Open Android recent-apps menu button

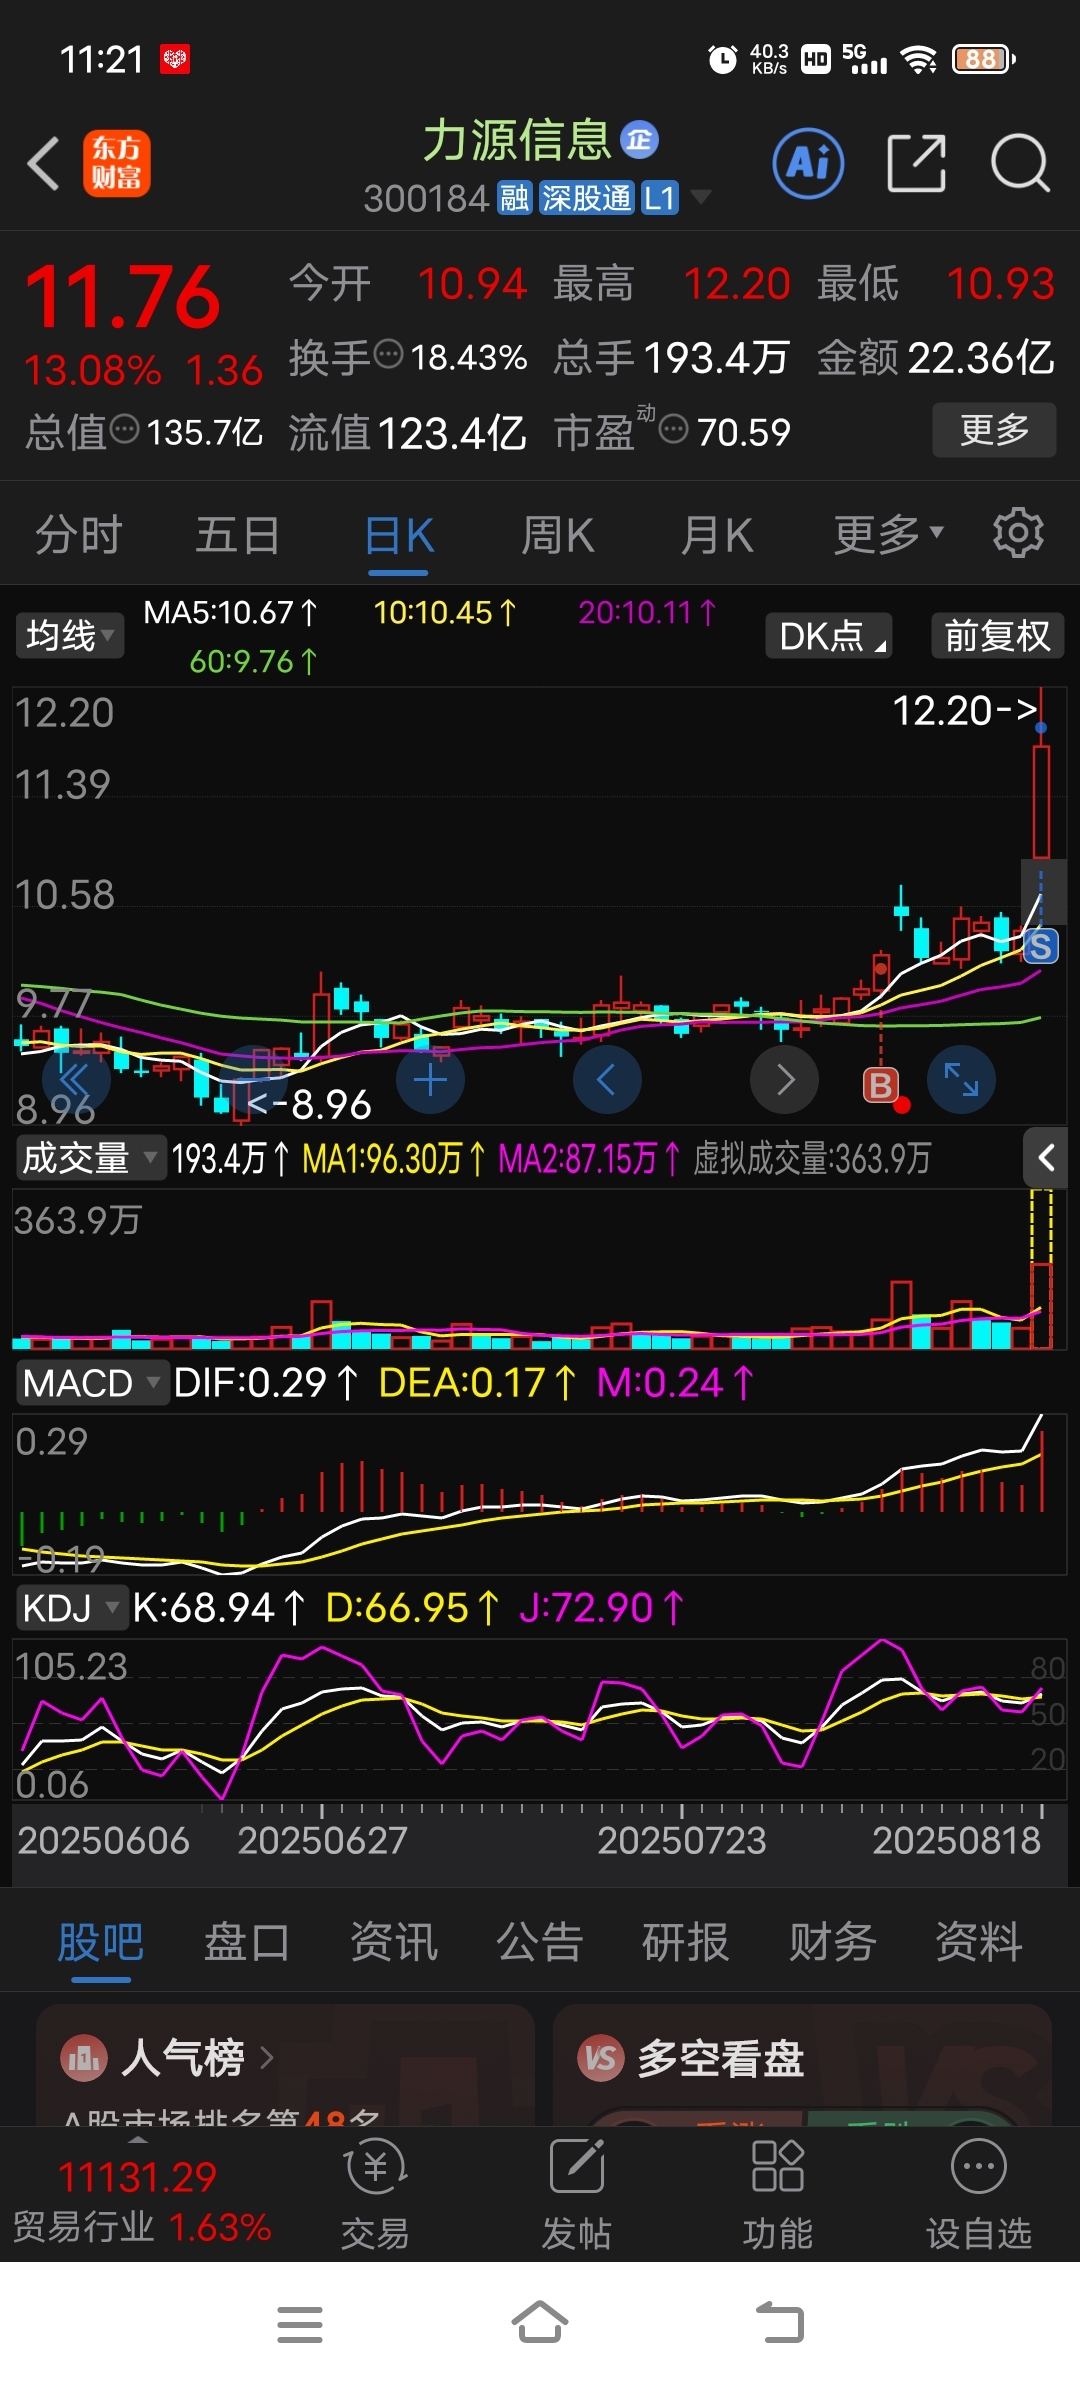pyautogui.click(x=300, y=2324)
